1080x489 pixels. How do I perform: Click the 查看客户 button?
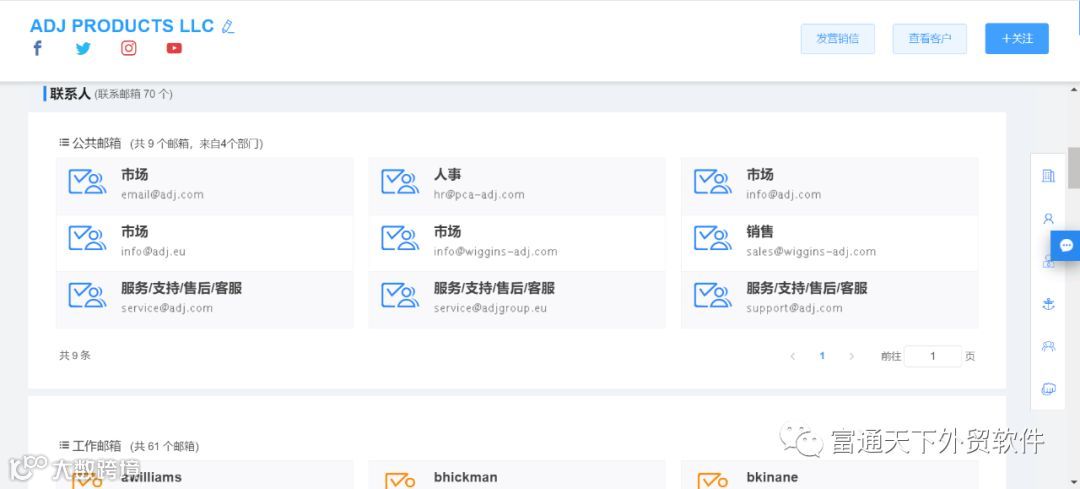[x=930, y=39]
